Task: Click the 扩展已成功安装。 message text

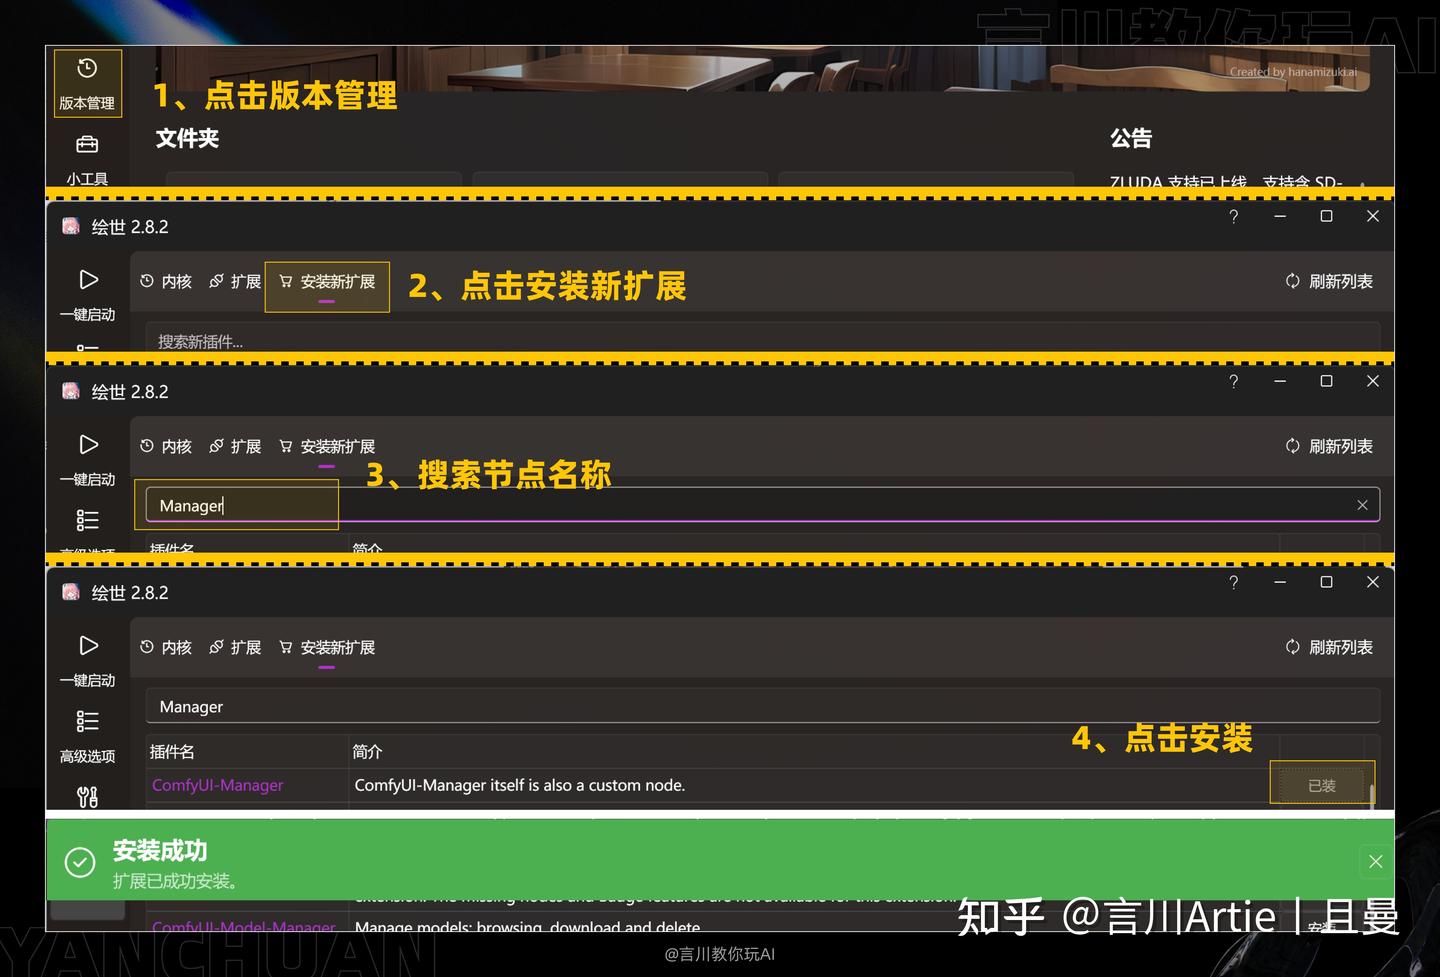Action: [x=175, y=881]
